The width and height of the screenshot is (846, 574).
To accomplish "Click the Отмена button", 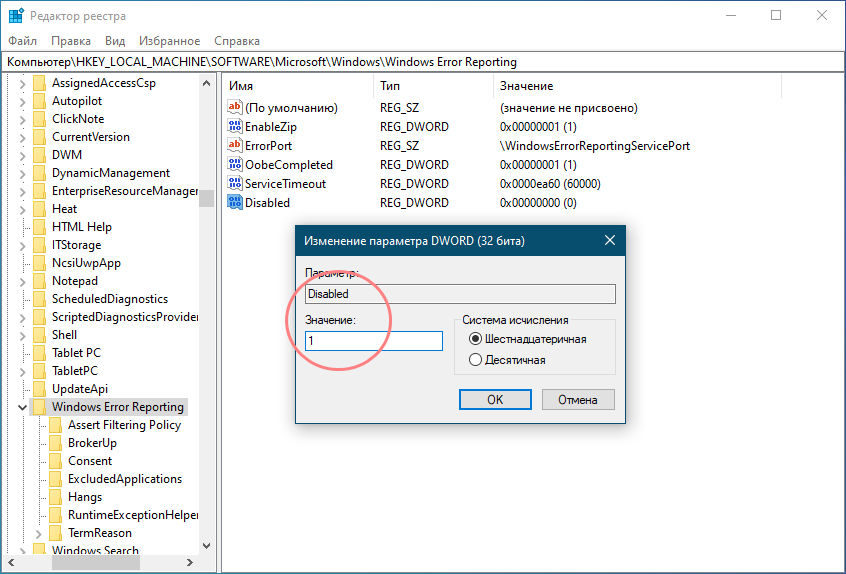I will (x=577, y=399).
